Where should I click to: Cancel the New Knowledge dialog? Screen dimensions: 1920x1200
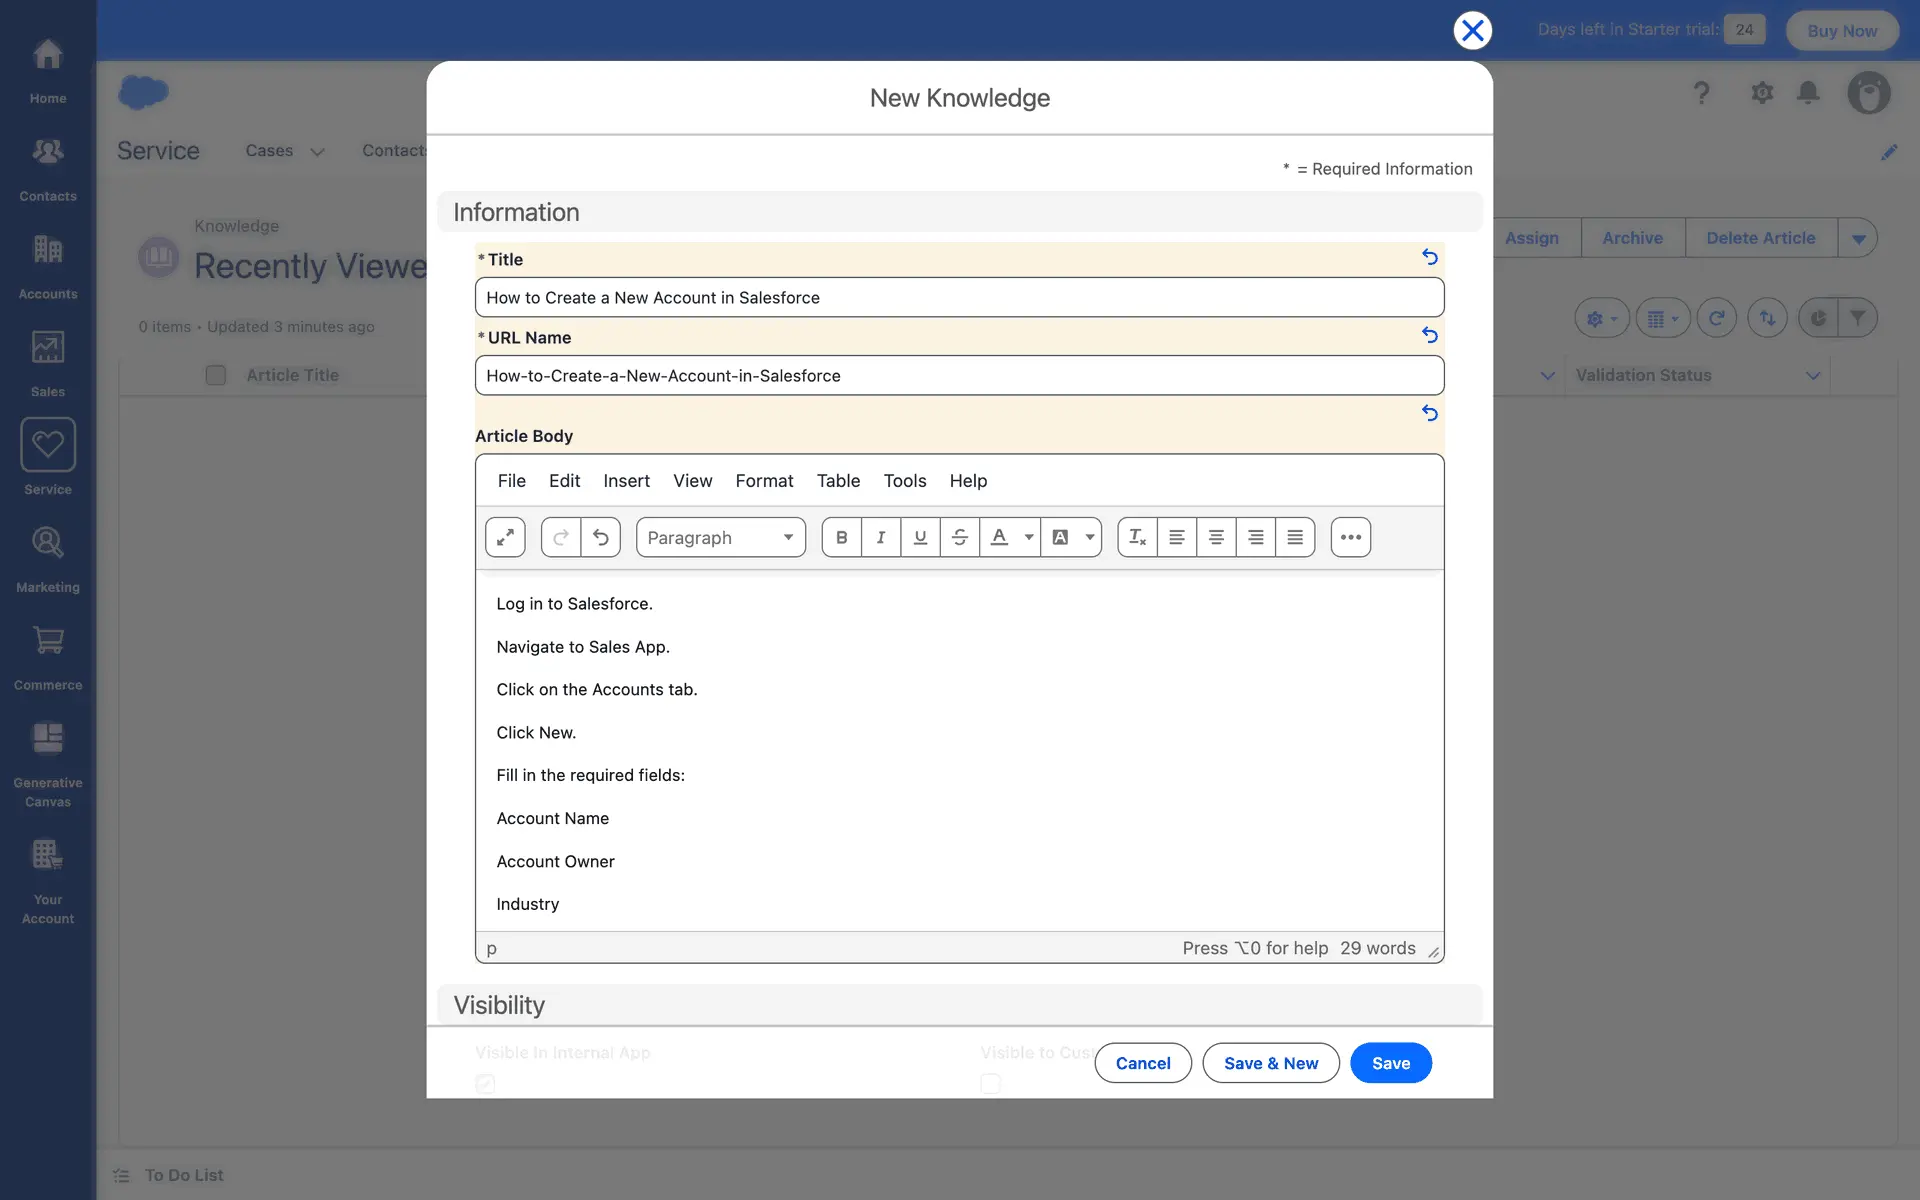tap(1142, 1063)
